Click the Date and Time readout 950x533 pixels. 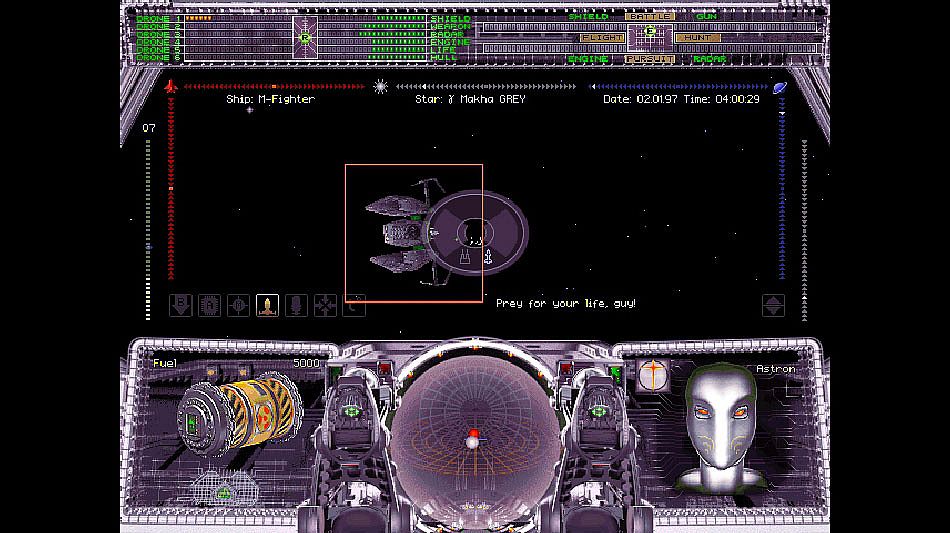tap(681, 99)
